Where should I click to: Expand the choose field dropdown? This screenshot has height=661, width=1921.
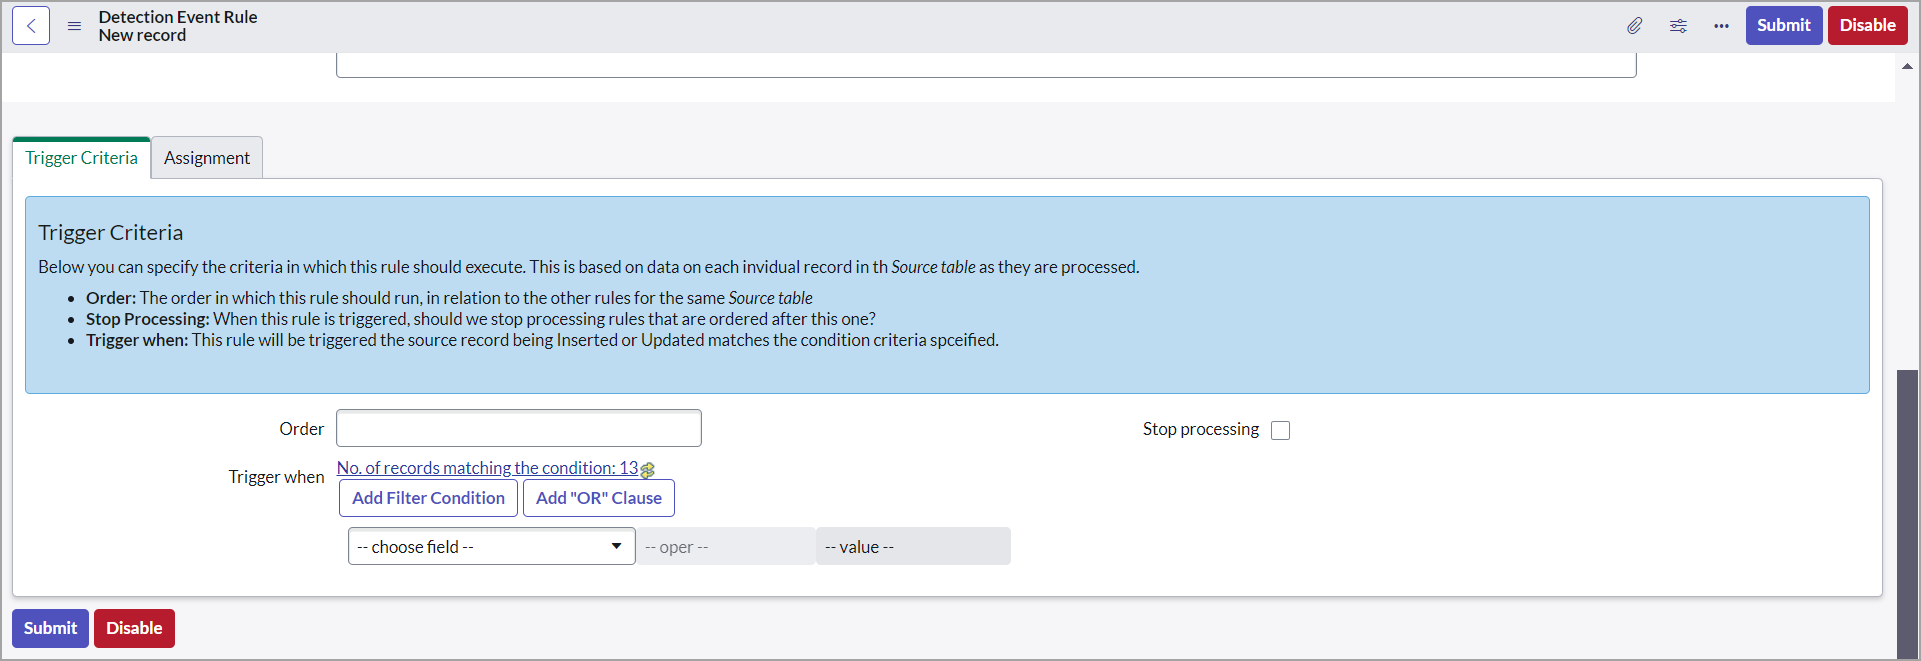pyautogui.click(x=491, y=546)
